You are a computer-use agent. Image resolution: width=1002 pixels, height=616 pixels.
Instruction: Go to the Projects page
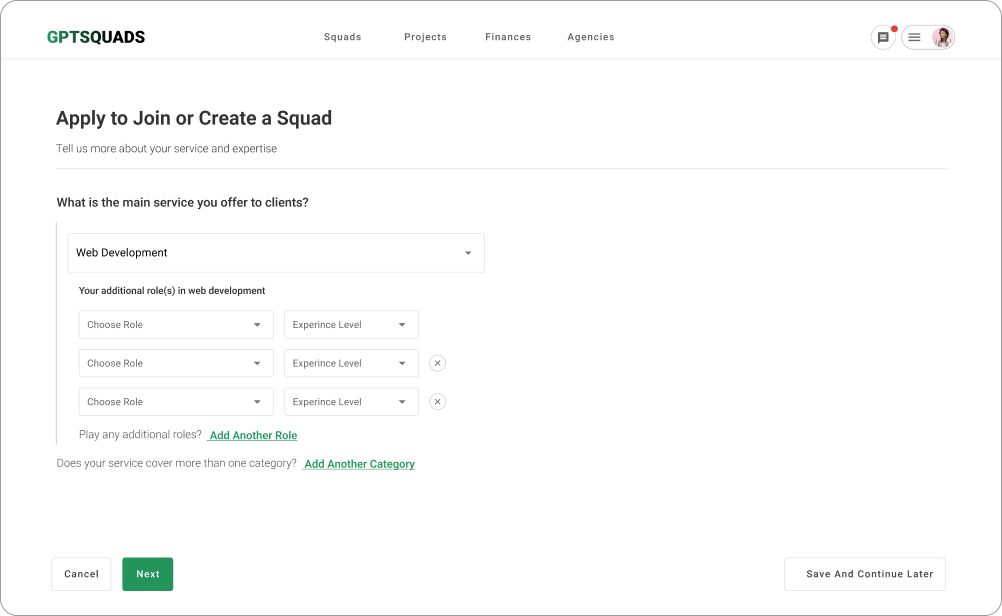coord(425,37)
